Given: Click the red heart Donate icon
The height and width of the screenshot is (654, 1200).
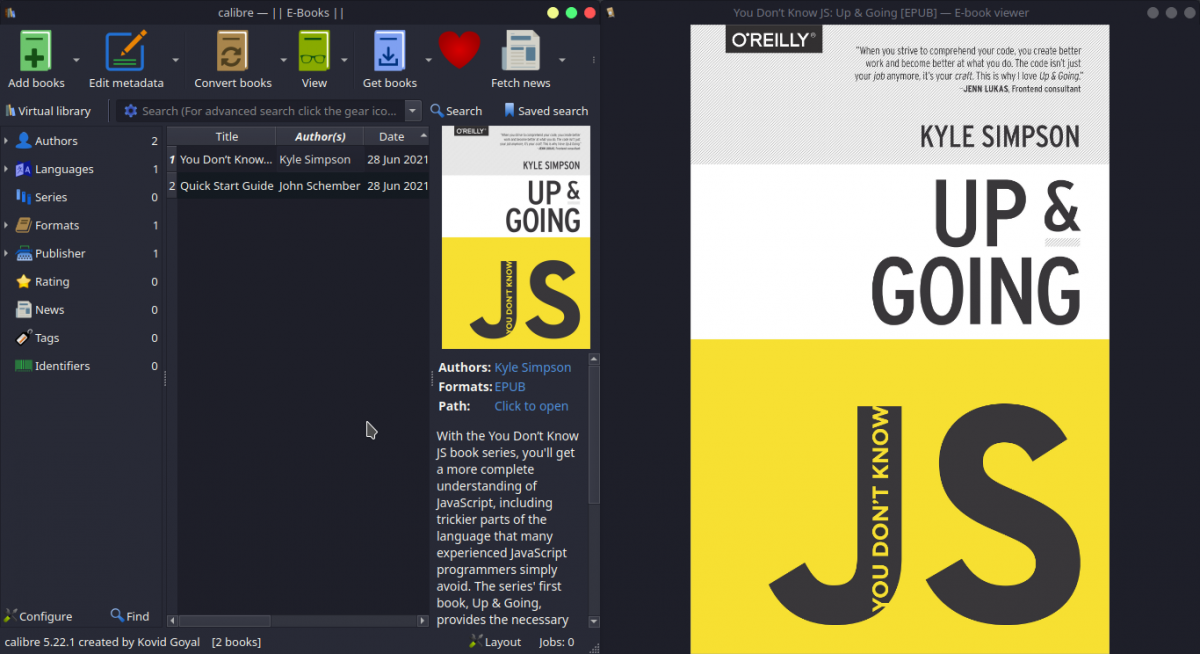Looking at the screenshot, I should tap(459, 49).
